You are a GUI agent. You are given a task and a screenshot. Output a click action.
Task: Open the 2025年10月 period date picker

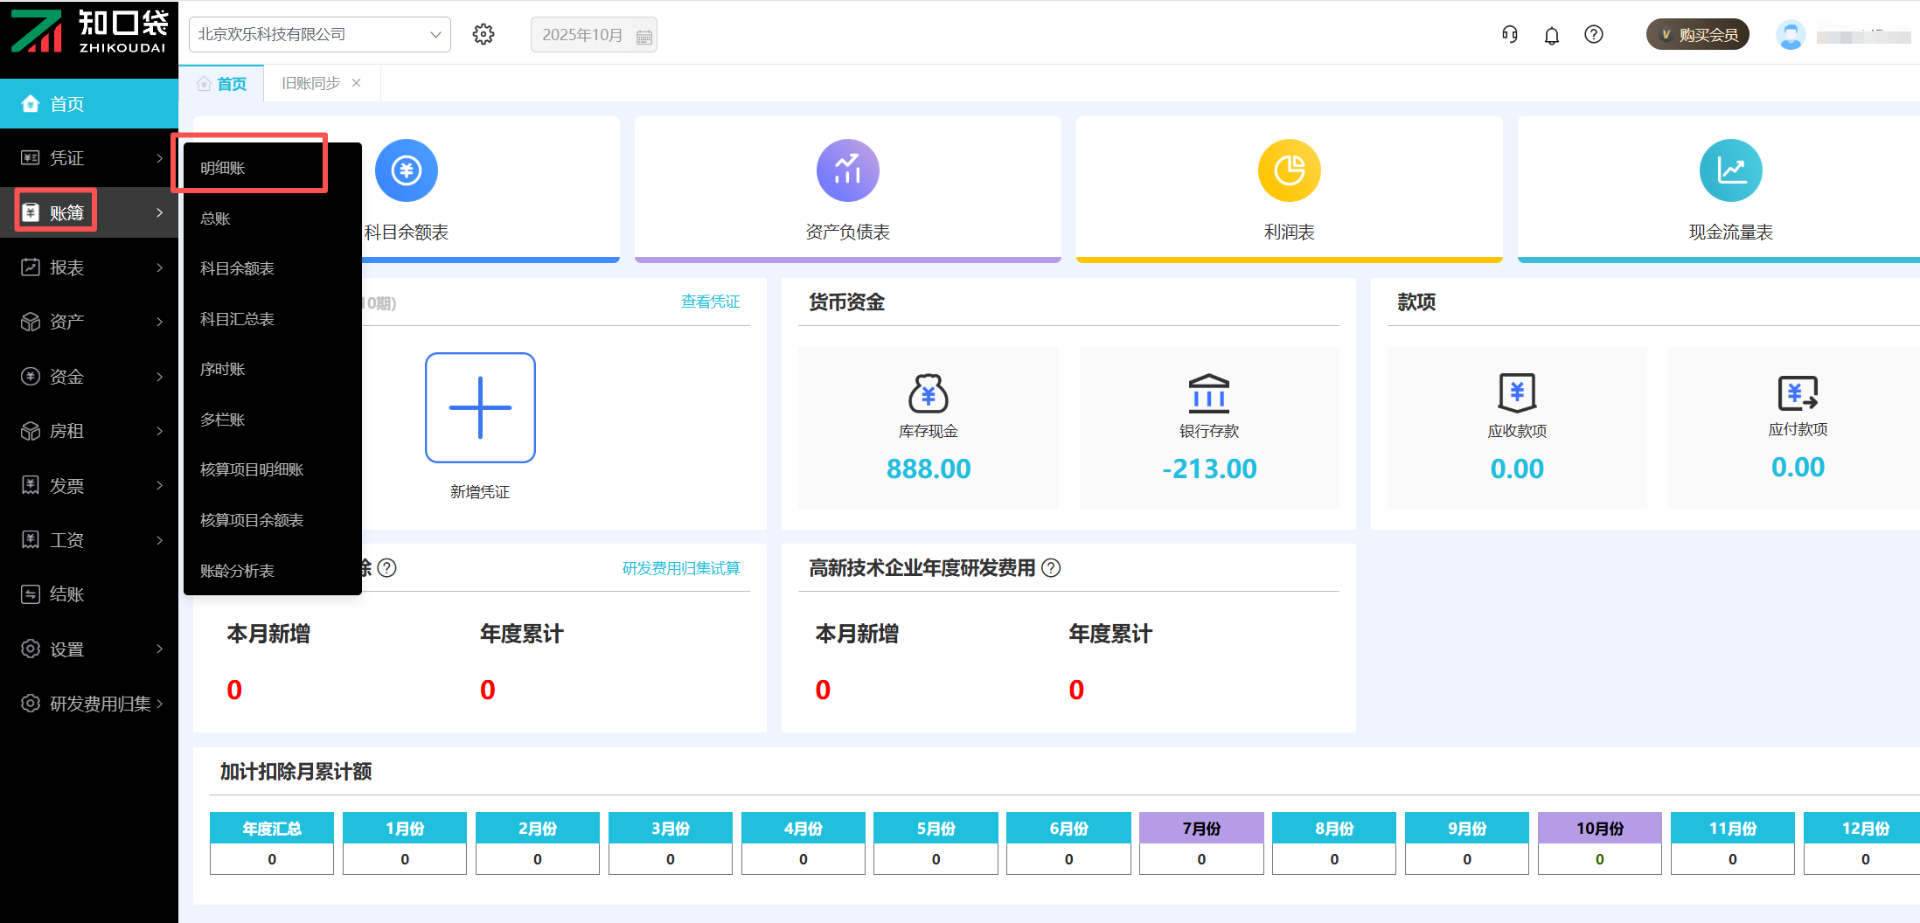coord(594,35)
